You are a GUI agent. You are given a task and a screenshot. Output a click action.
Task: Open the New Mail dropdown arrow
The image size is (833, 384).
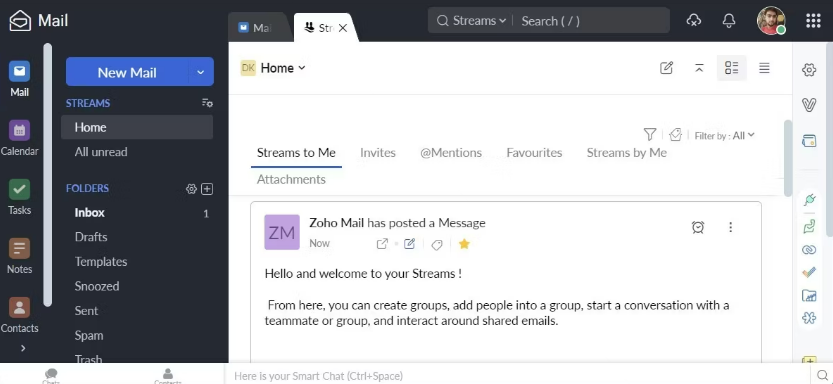(x=201, y=72)
